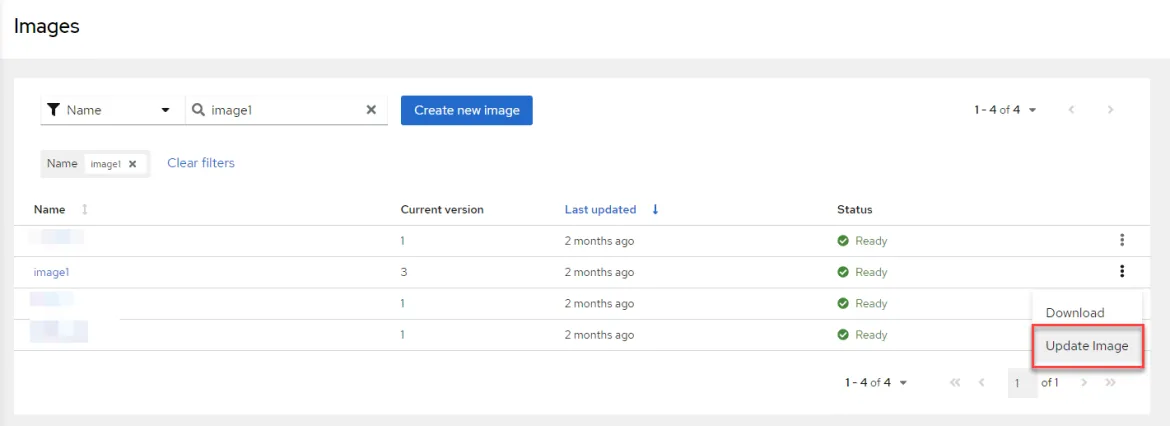Click the kebab menu for image1 row
The height and width of the screenshot is (426, 1170).
pyautogui.click(x=1122, y=271)
